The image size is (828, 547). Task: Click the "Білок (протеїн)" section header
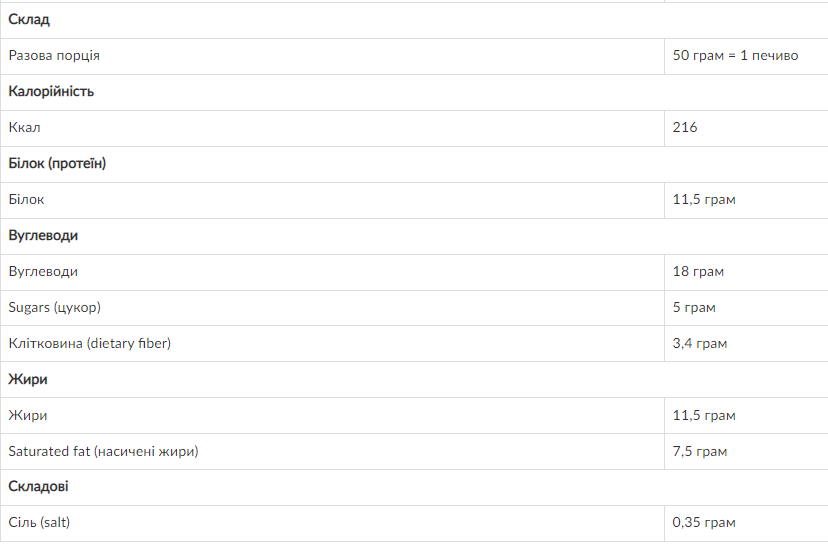[57, 164]
